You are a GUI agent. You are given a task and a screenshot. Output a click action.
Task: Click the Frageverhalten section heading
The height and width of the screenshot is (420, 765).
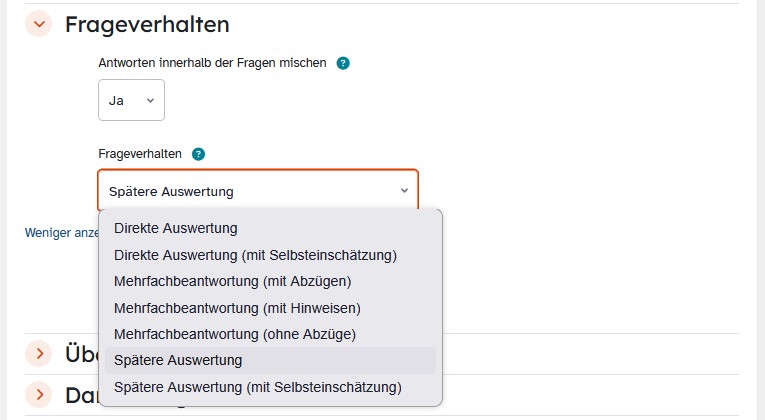click(147, 24)
